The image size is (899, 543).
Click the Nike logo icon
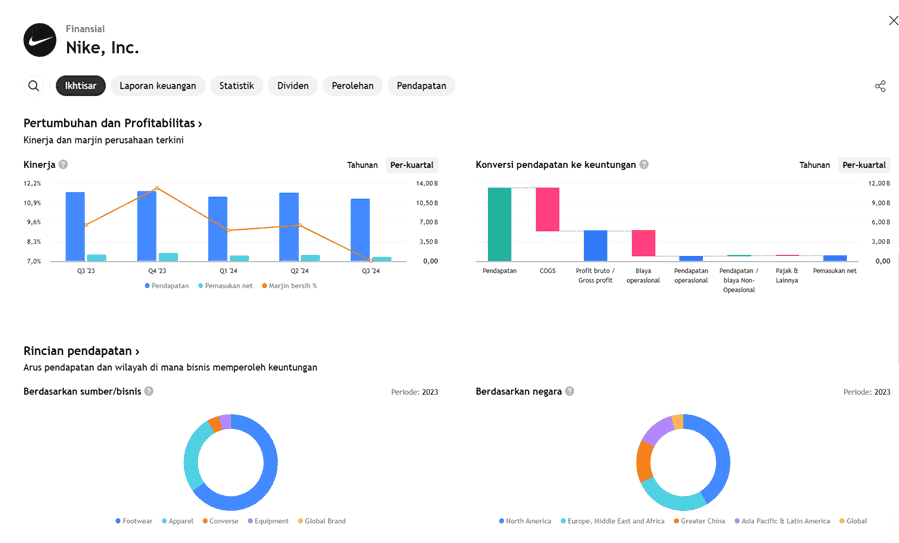(x=40, y=40)
